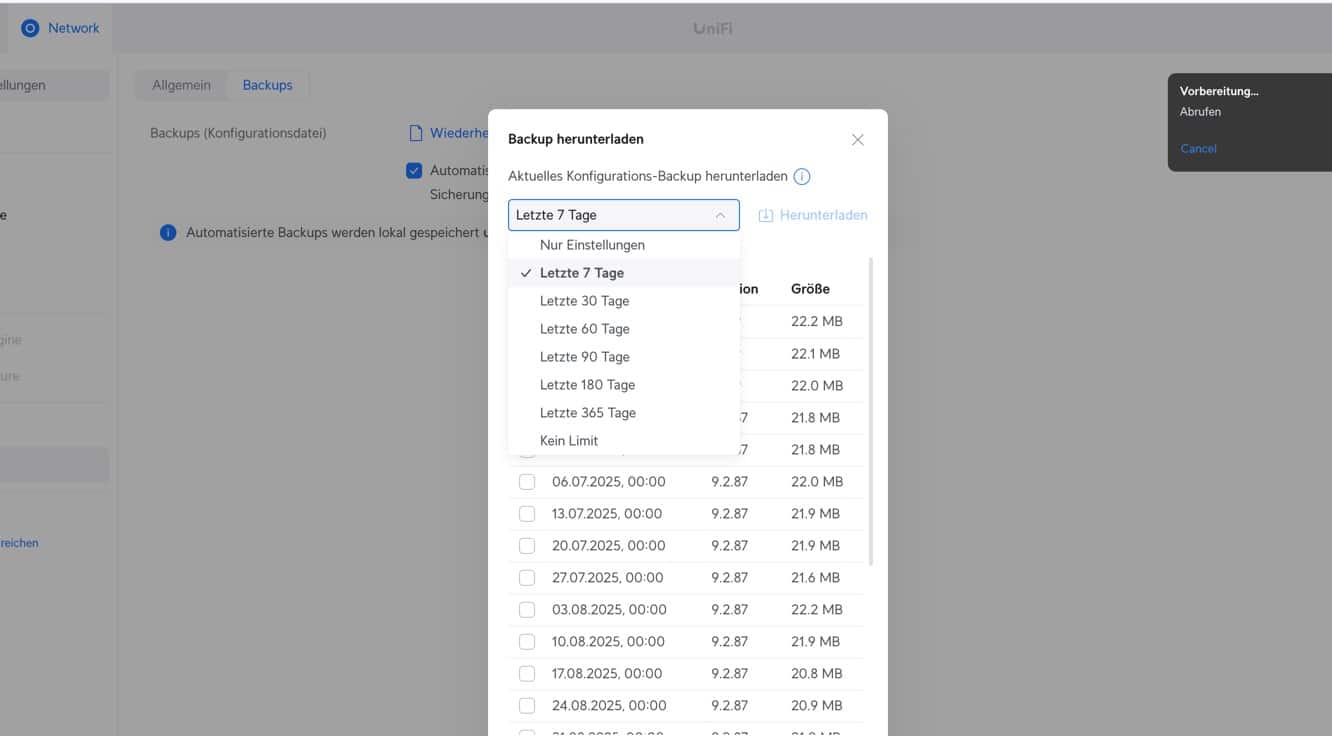Screen dimensions: 1332x736
Task: Open the Backups tab
Action: point(267,86)
